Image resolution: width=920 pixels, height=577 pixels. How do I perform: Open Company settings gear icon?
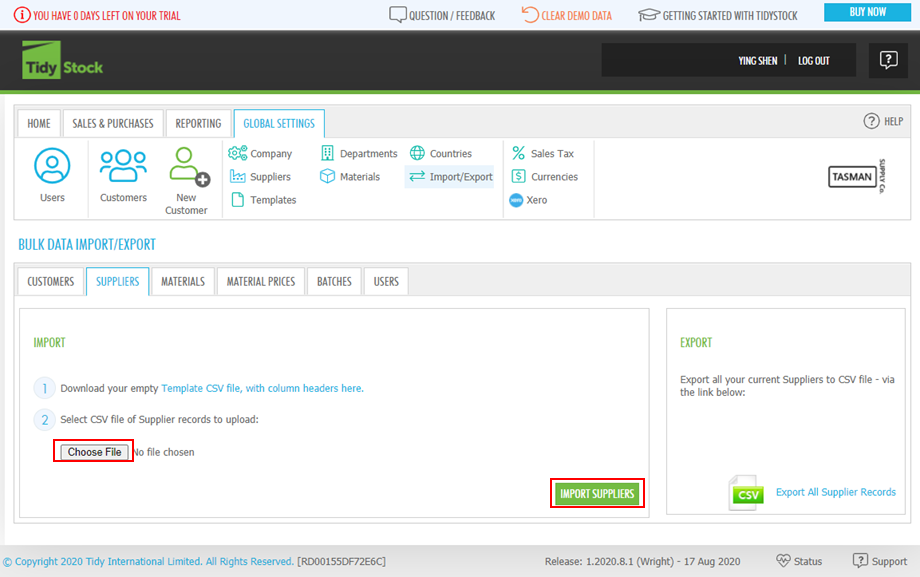(x=238, y=153)
